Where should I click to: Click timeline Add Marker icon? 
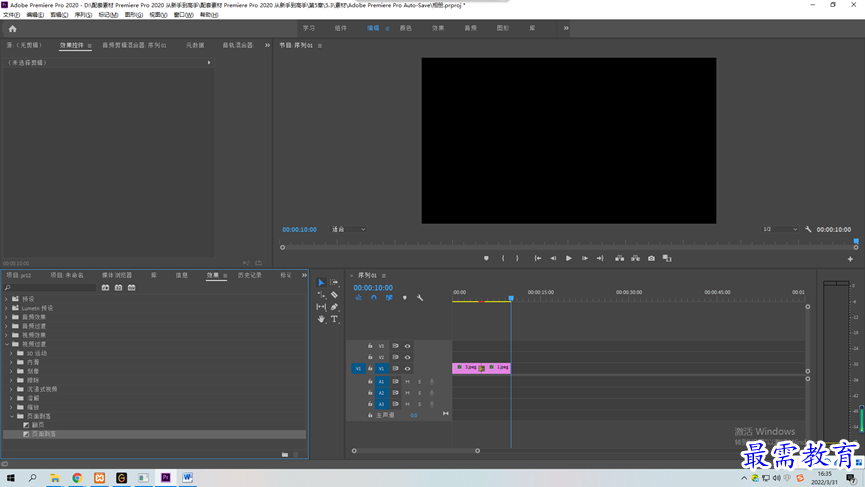coord(404,298)
